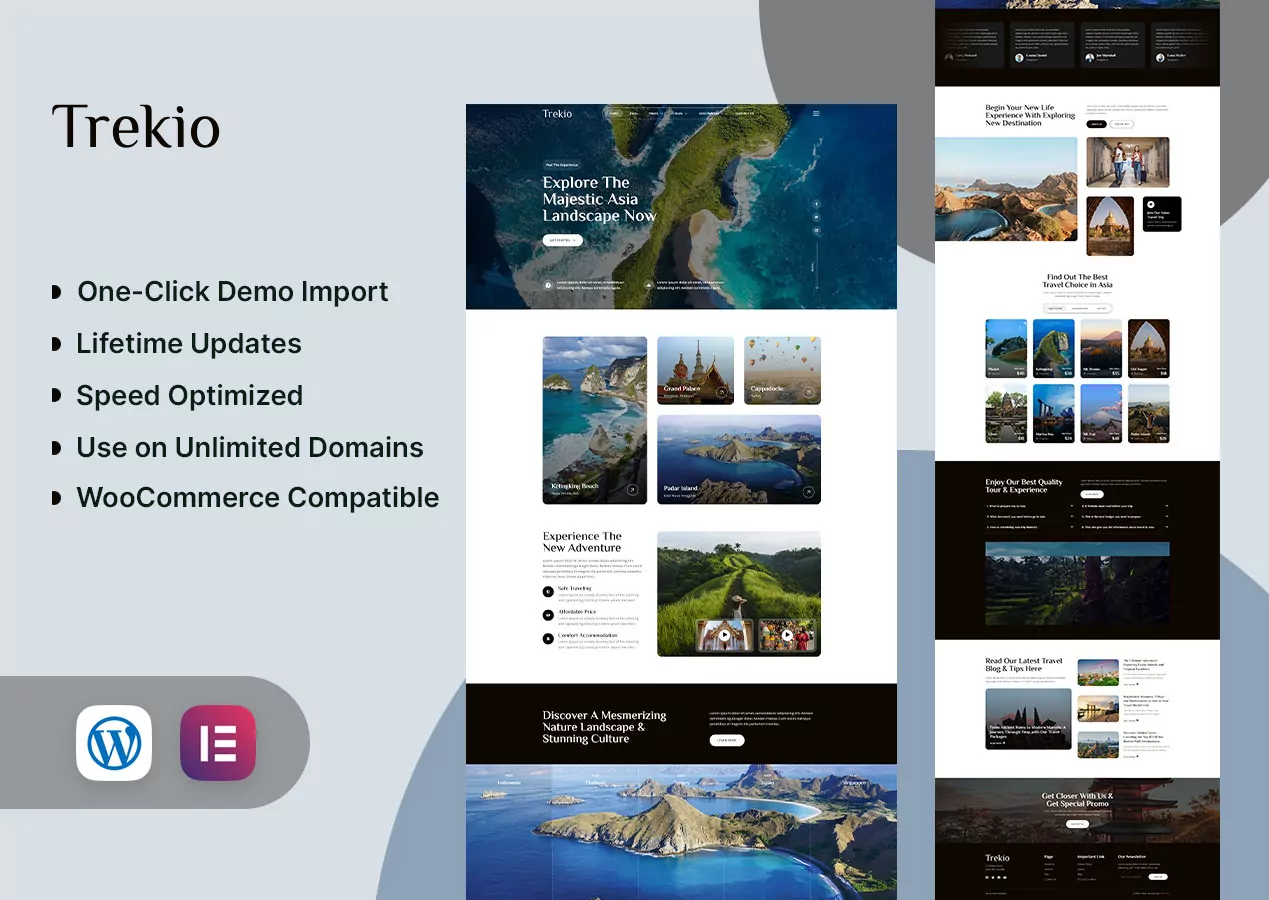This screenshot has height=900, width=1269.
Task: Click the Safe Traveling play icon
Action: (548, 591)
